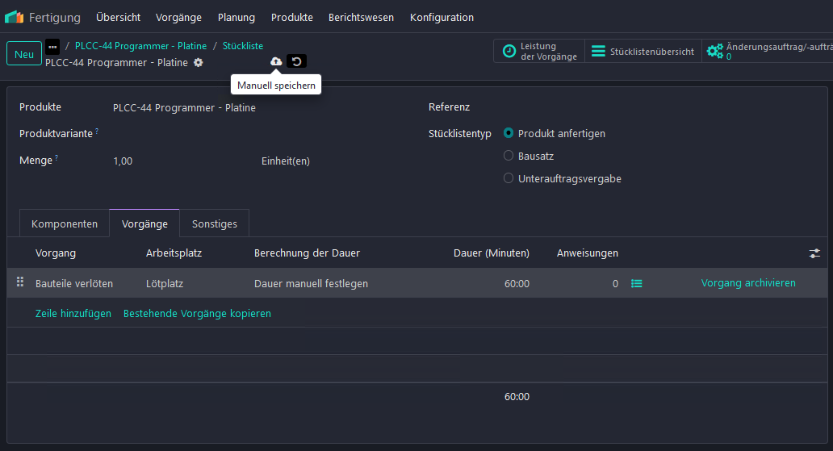Click Vorgang archivieren link

pyautogui.click(x=748, y=283)
